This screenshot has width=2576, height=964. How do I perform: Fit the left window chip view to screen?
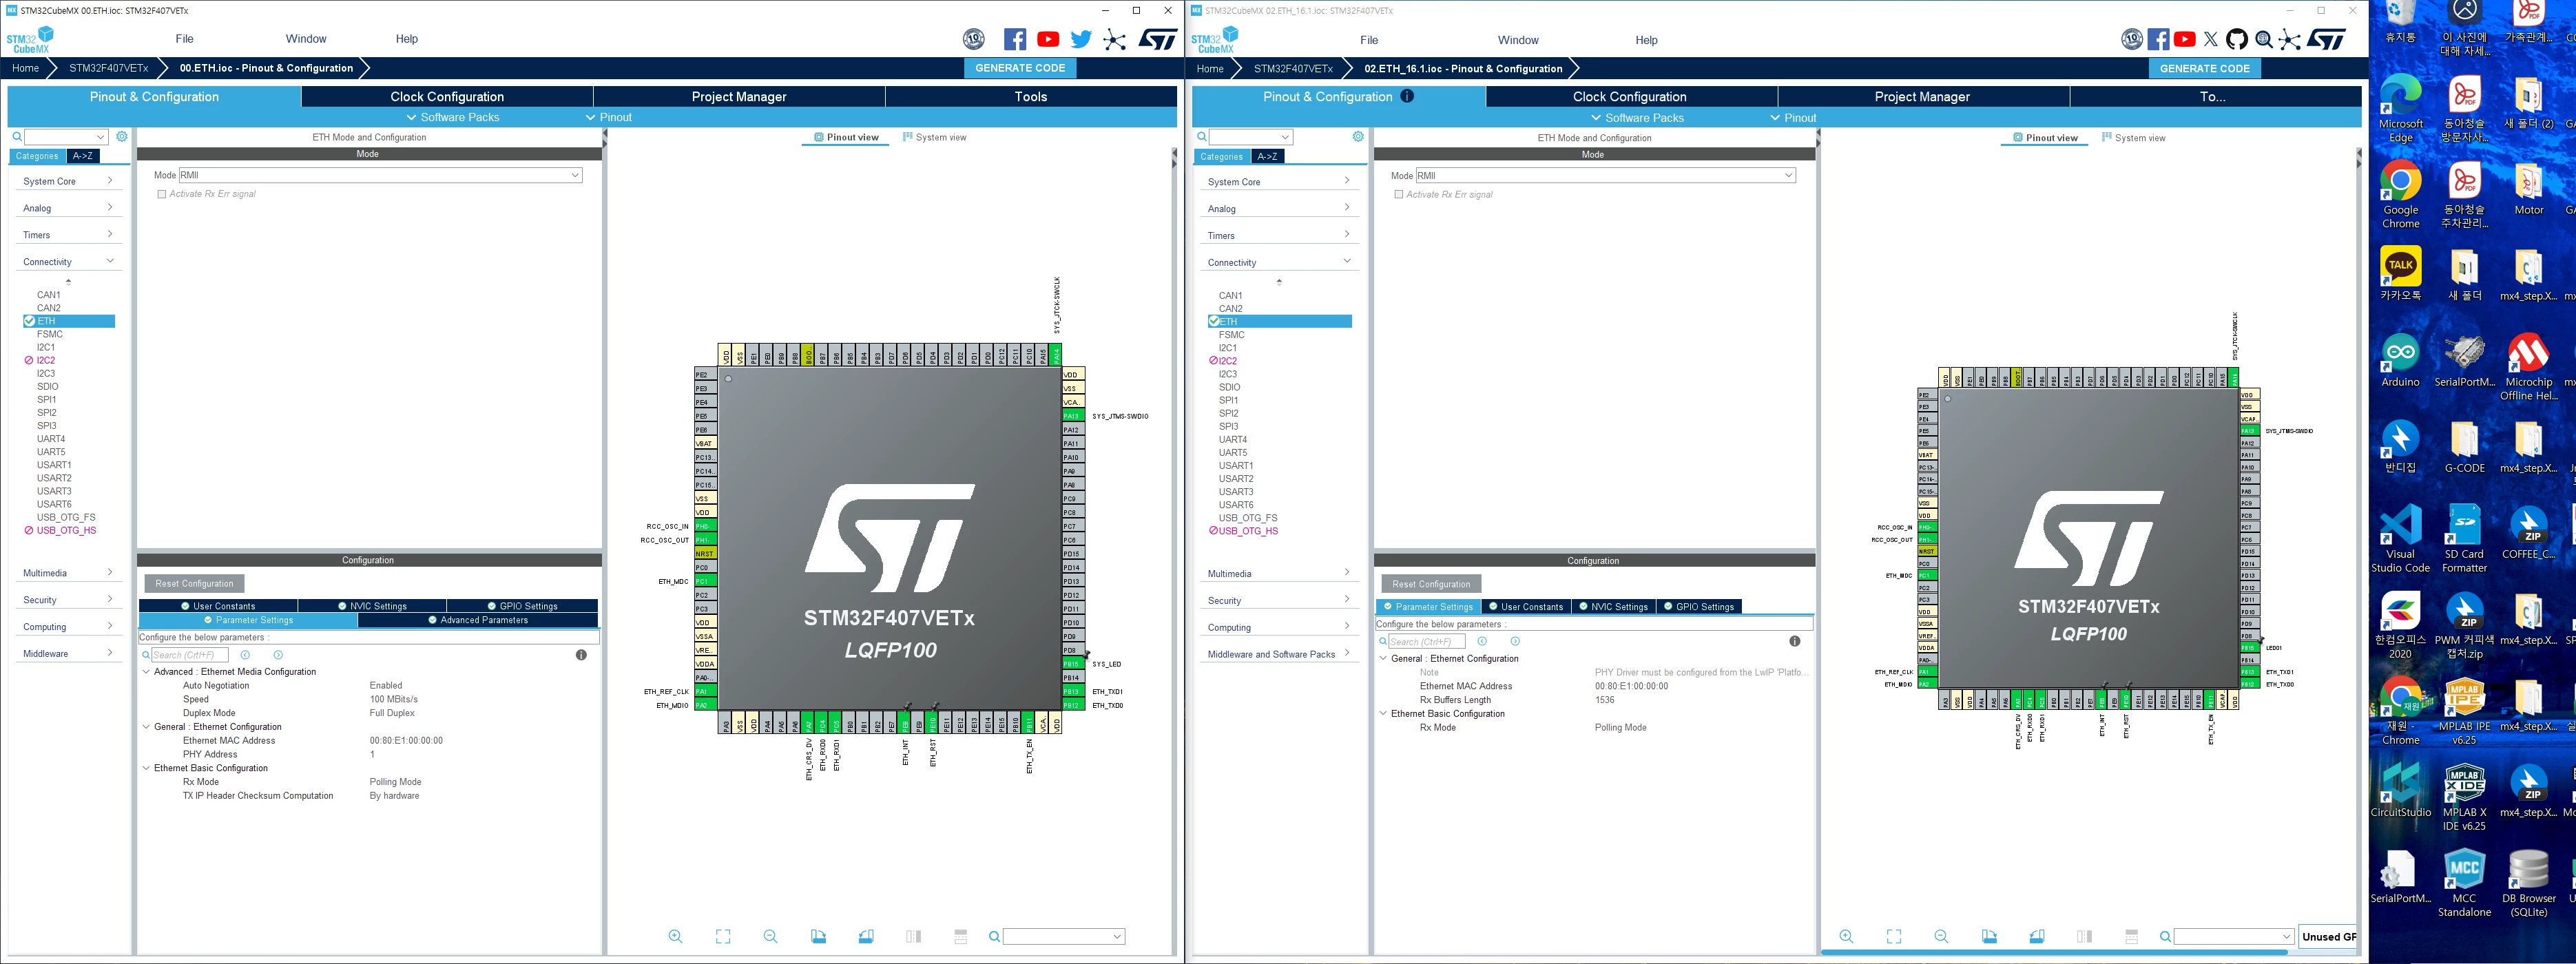click(723, 936)
